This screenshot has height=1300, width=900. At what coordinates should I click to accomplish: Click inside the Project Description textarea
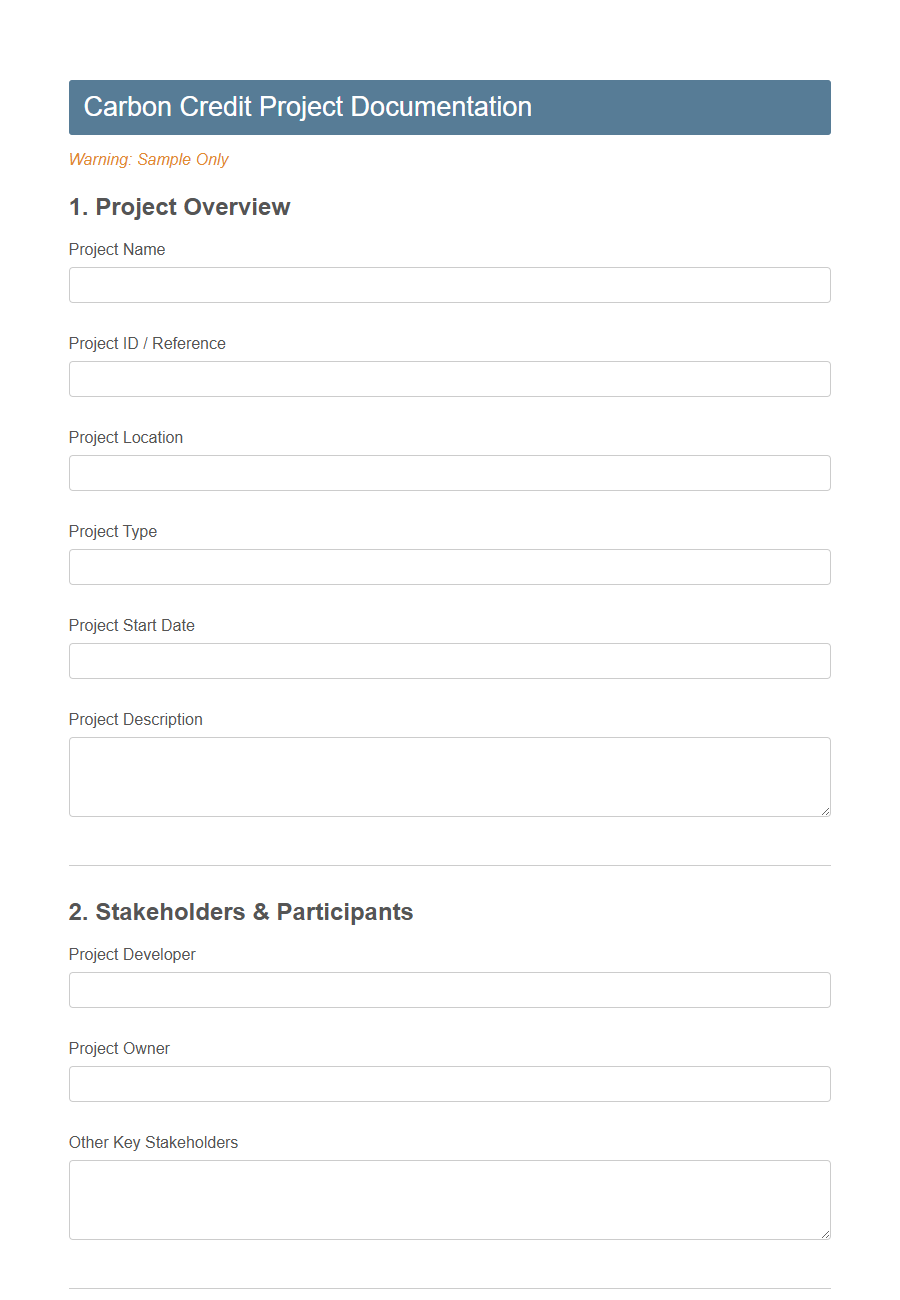pos(449,775)
